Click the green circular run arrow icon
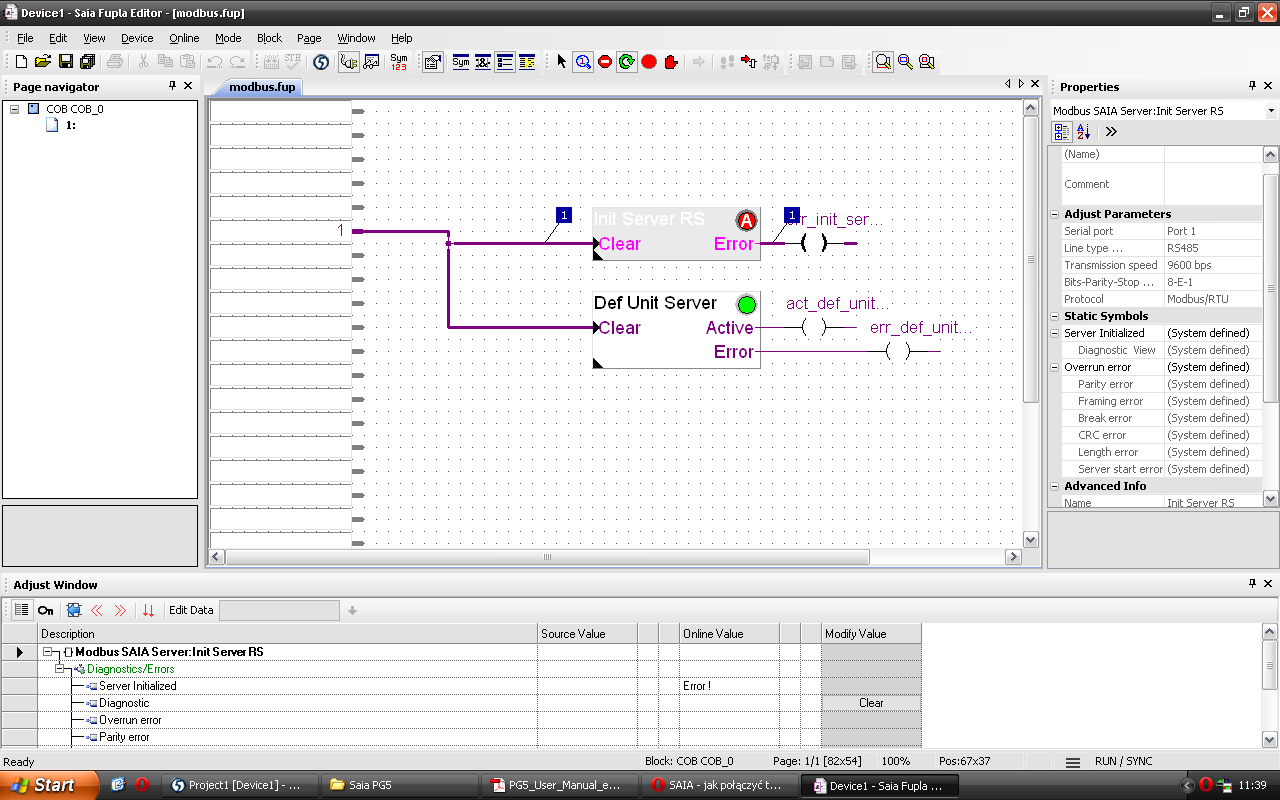Image resolution: width=1280 pixels, height=800 pixels. [x=627, y=62]
